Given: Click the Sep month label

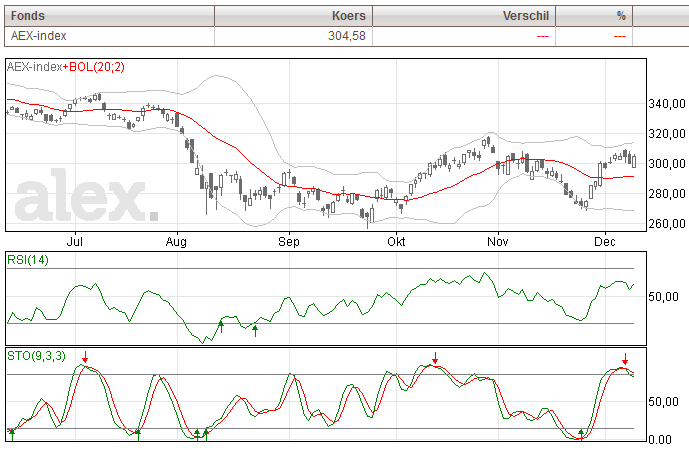Looking at the screenshot, I should (289, 242).
